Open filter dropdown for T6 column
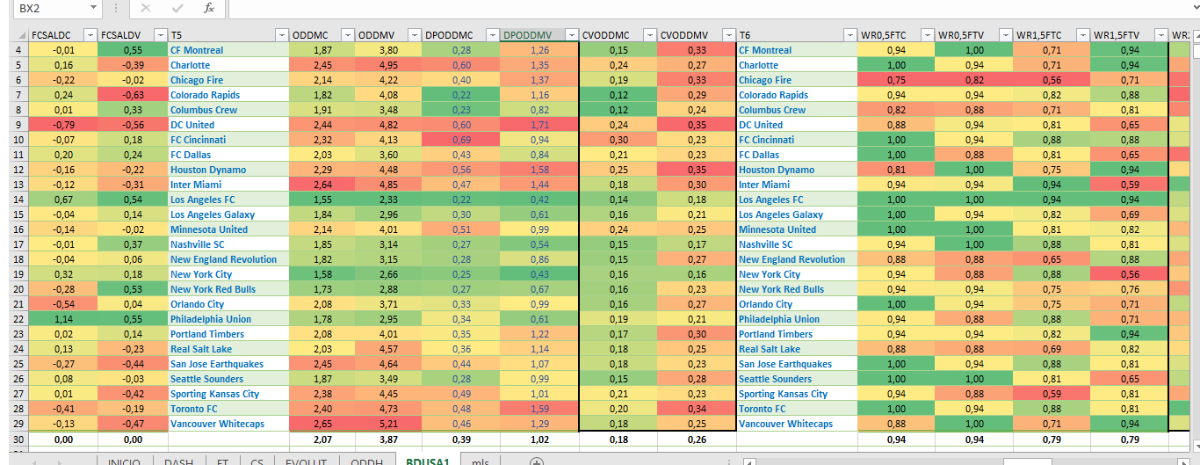Screen dimensions: 1200x465 [x=850, y=35]
